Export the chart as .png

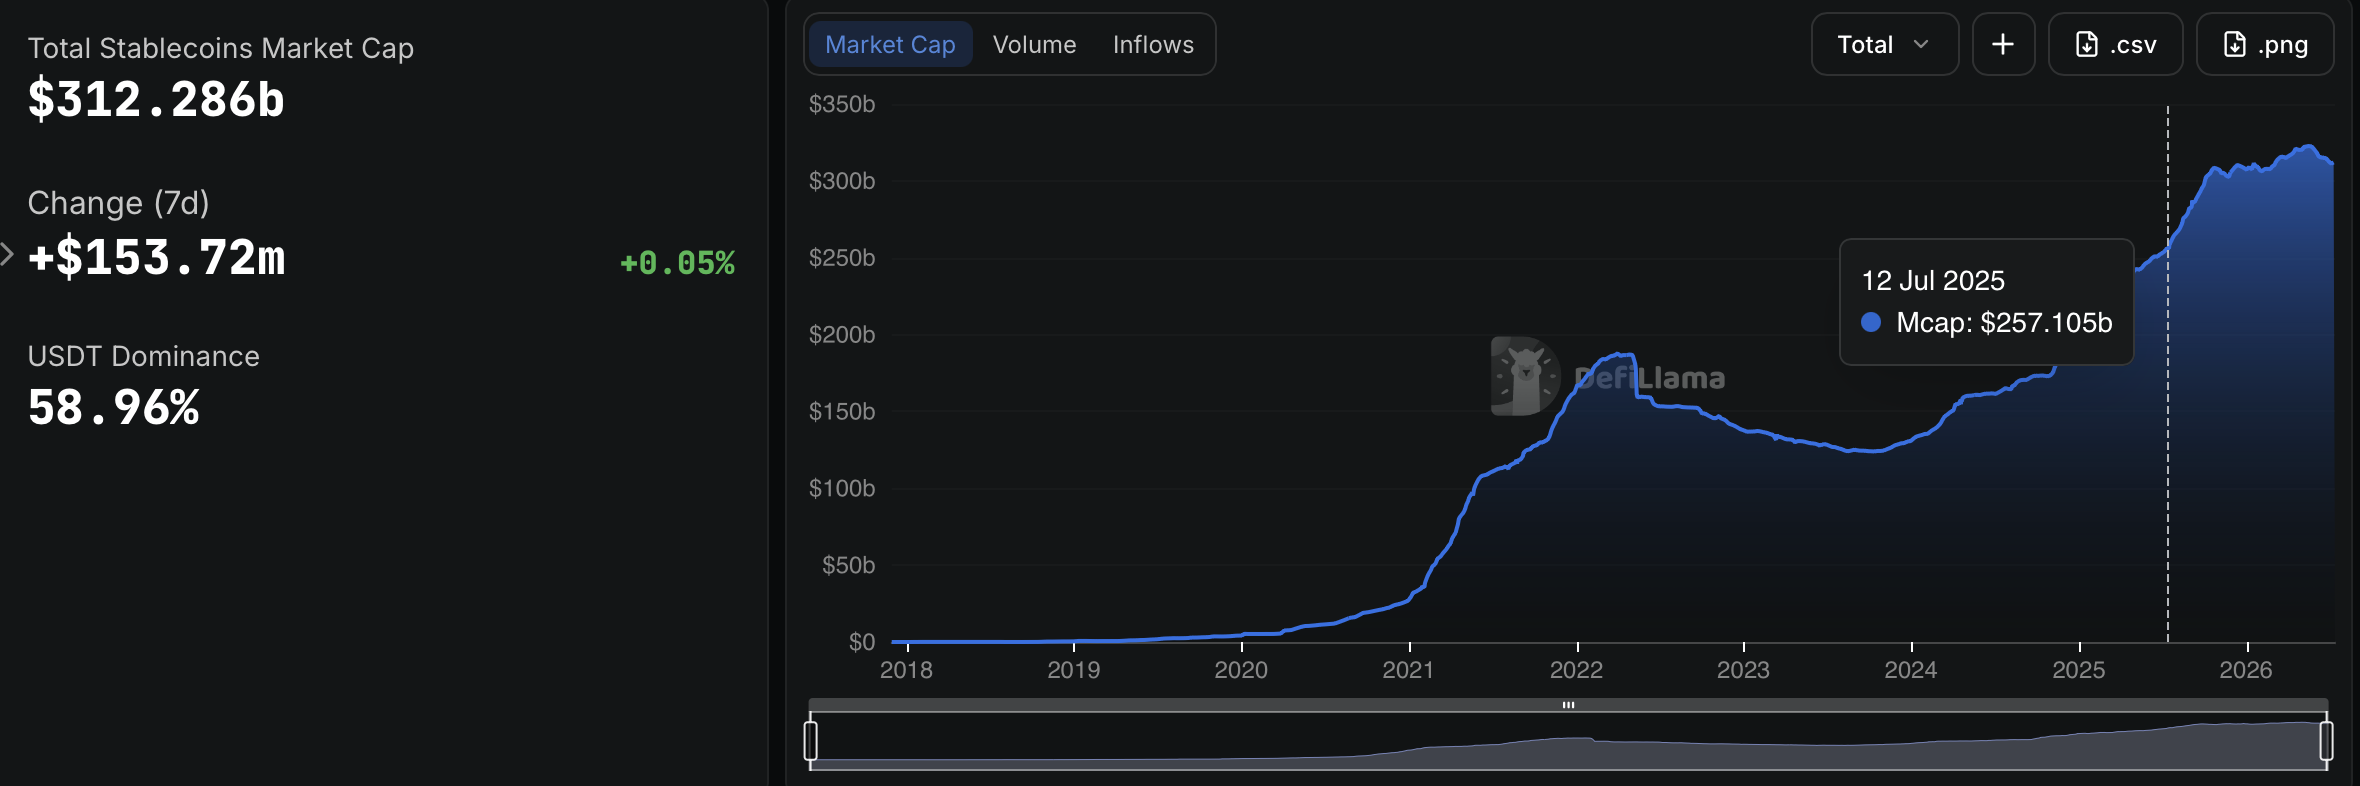(x=2265, y=44)
